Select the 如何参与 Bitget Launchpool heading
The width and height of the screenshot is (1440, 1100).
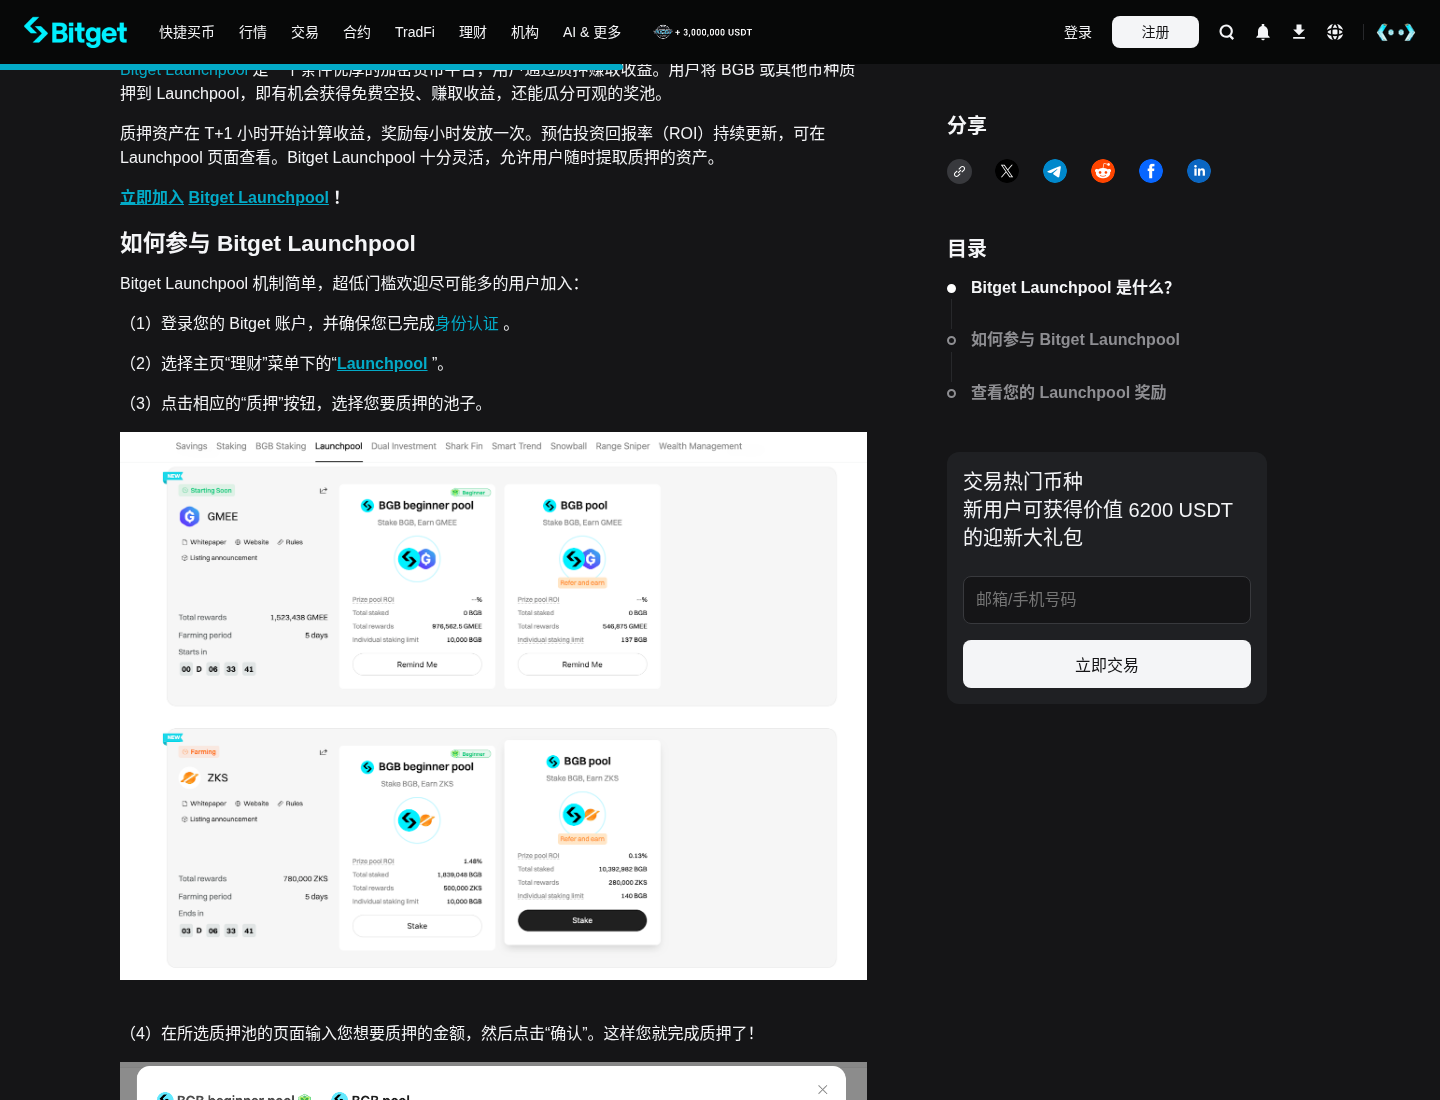[x=267, y=244]
